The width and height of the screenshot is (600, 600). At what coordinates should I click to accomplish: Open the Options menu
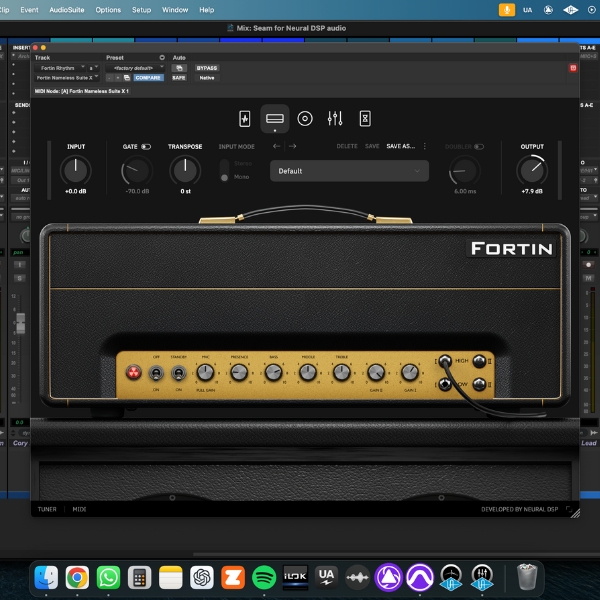coord(108,10)
